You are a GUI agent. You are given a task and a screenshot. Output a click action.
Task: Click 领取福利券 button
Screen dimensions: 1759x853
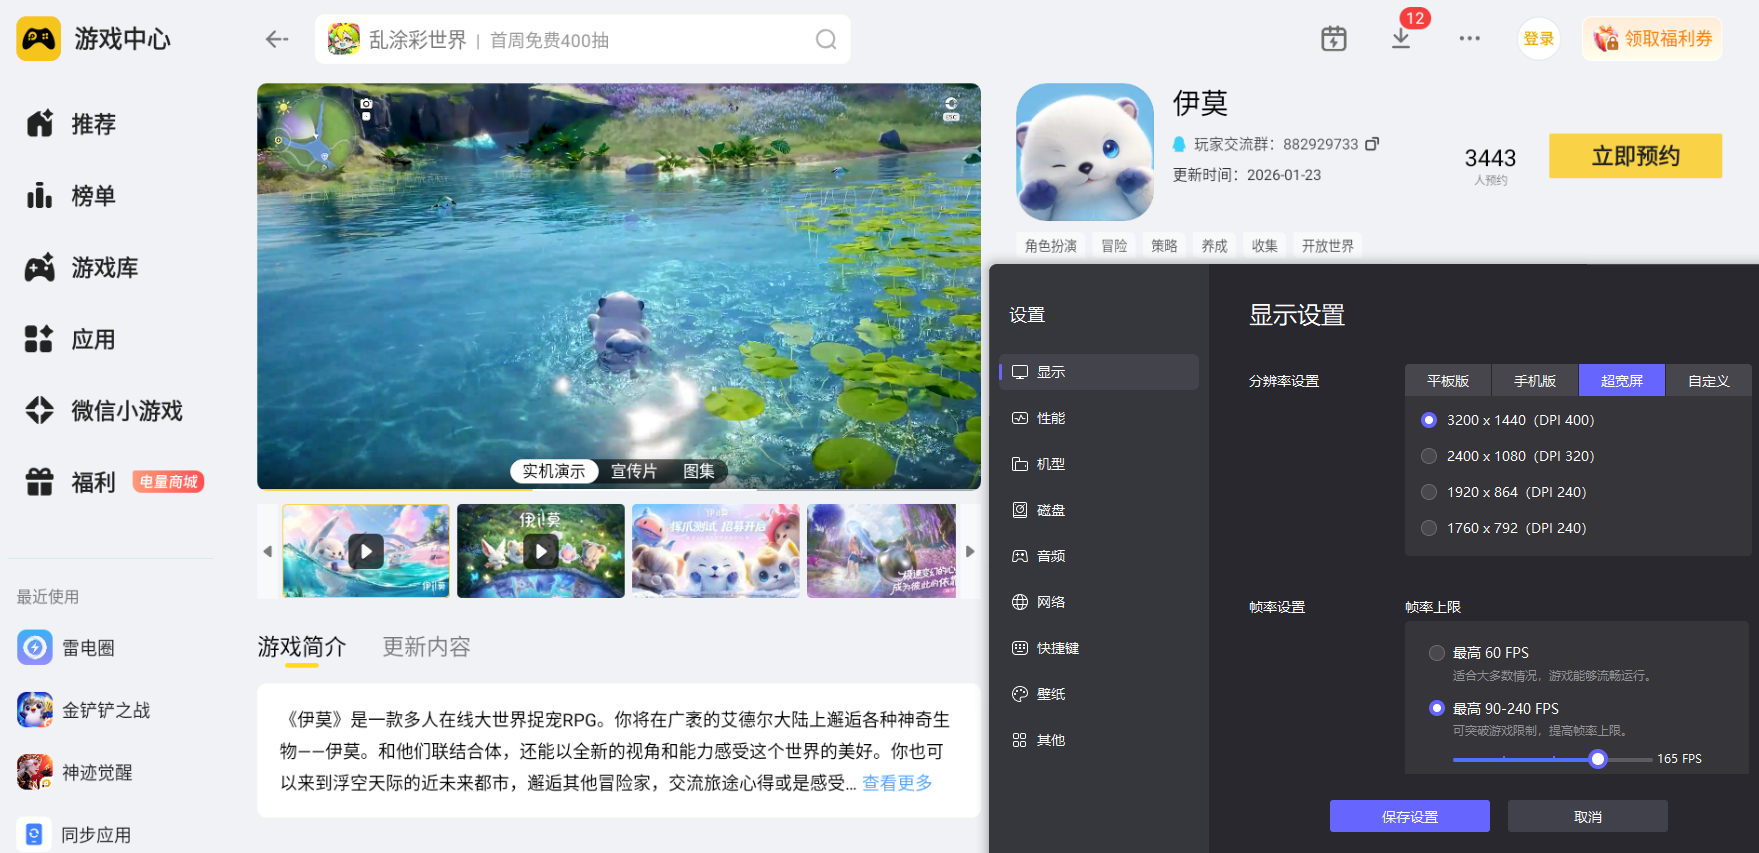[1652, 39]
